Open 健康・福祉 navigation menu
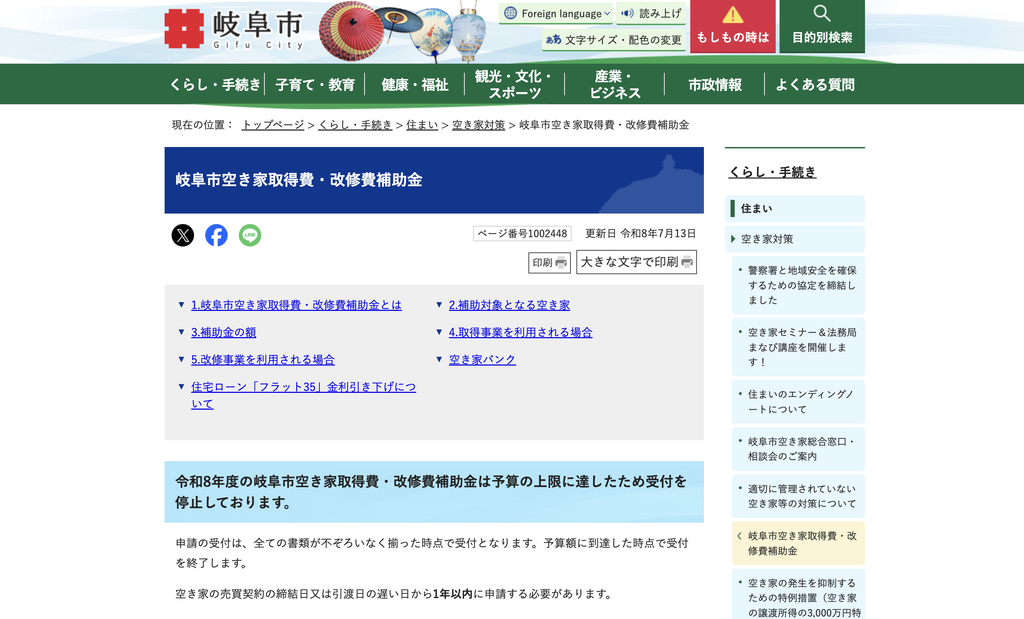The width and height of the screenshot is (1024, 619). click(415, 84)
